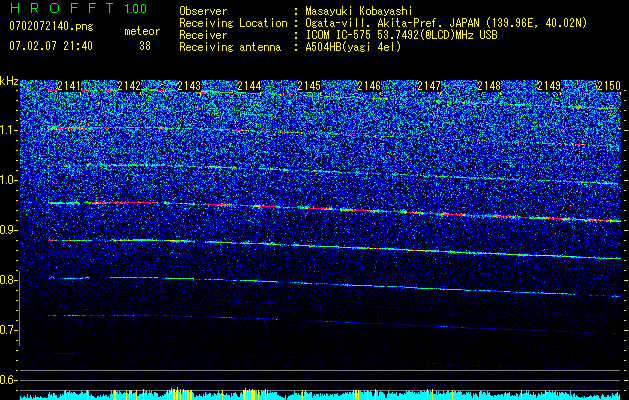Click the 'Receiving antenna' field label
Viewport: 629px width, 400px height.
tap(230, 47)
